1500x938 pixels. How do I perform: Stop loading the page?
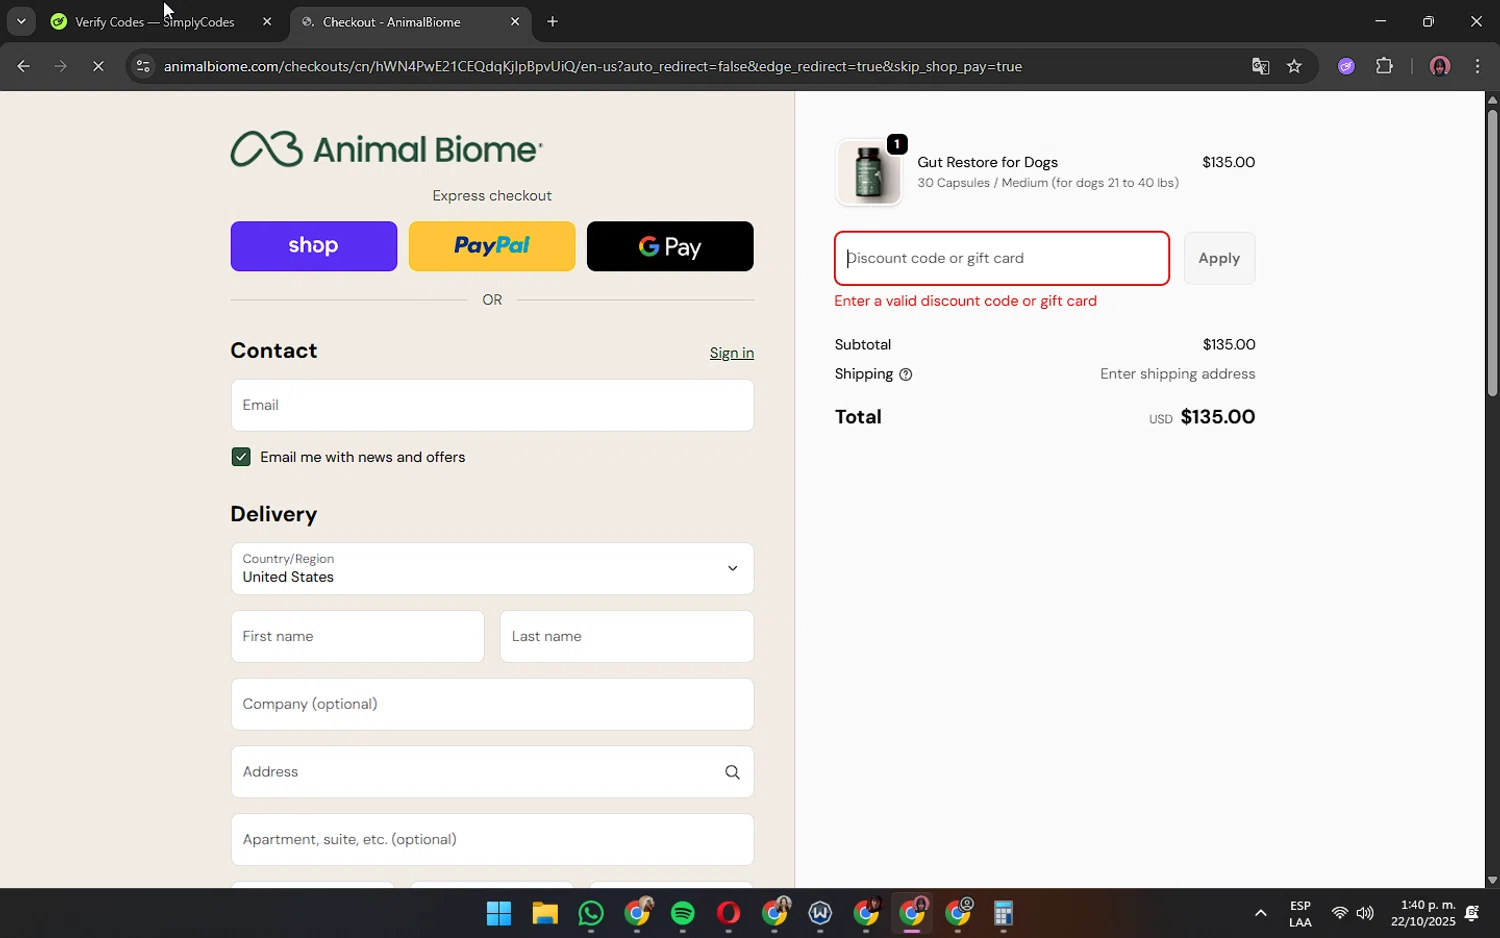98,67
